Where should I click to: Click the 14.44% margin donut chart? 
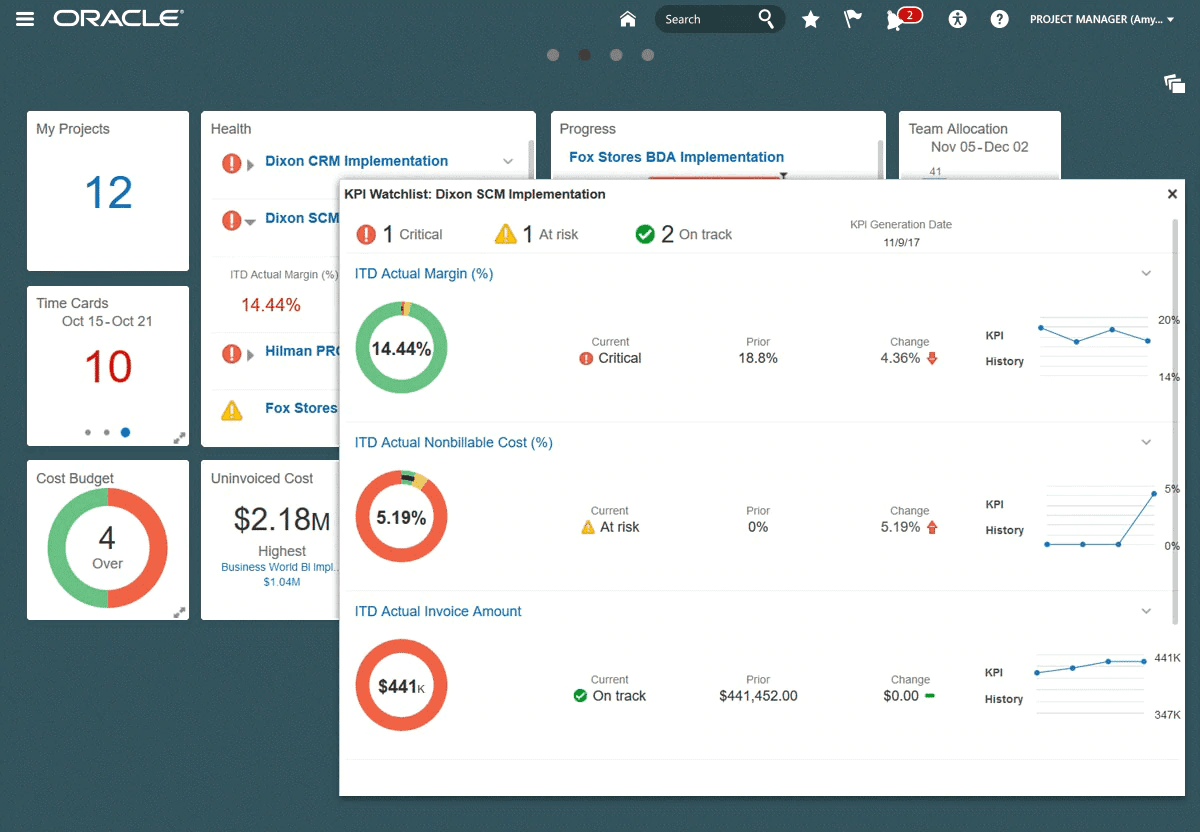[401, 348]
